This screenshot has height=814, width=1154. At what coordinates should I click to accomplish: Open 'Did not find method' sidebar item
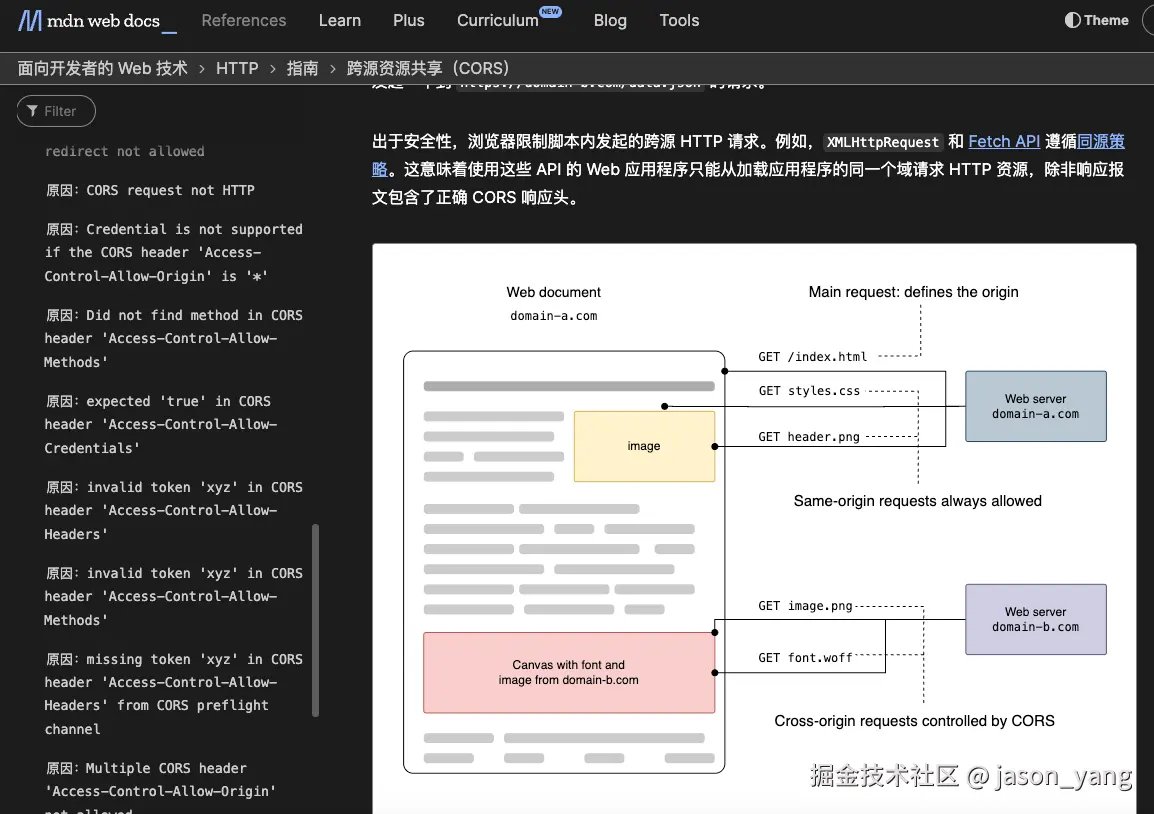click(x=173, y=339)
